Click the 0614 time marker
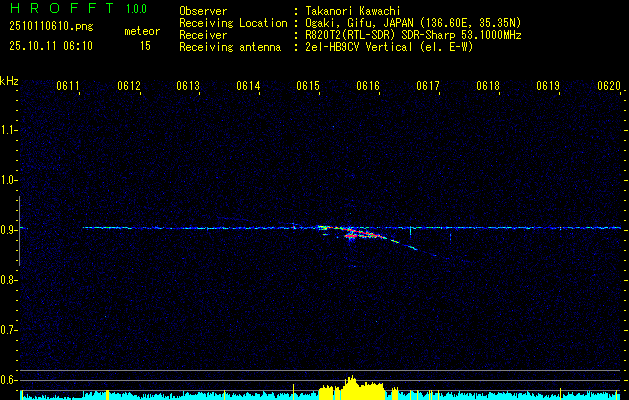The image size is (629, 400). 248,86
